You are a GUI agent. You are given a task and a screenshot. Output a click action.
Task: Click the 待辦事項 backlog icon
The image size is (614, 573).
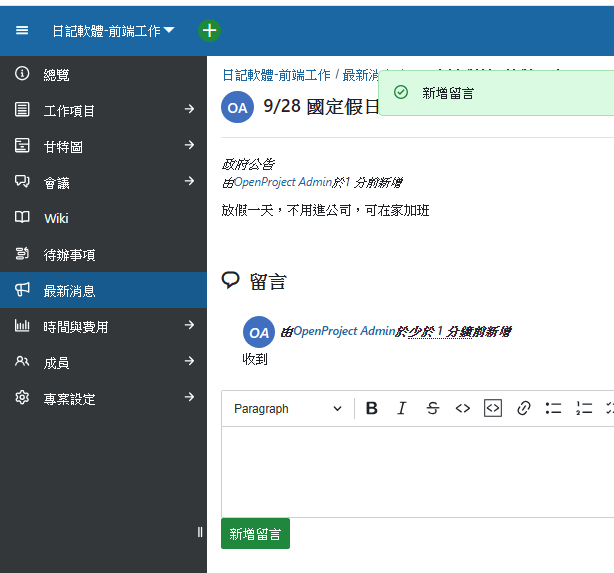[x=22, y=253]
